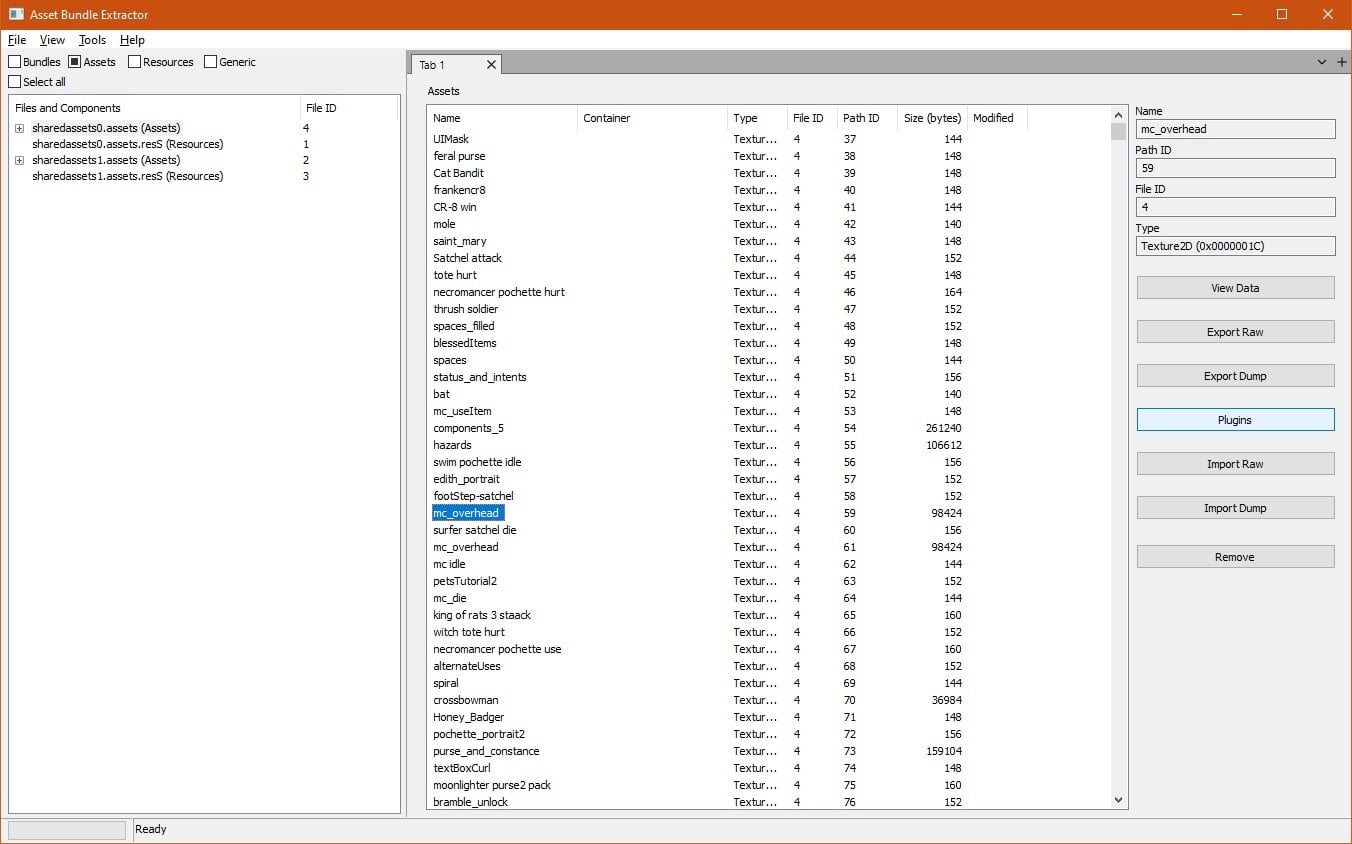Screen dimensions: 1352x844
Task: Select the hazards asset
Action: [x=452, y=445]
